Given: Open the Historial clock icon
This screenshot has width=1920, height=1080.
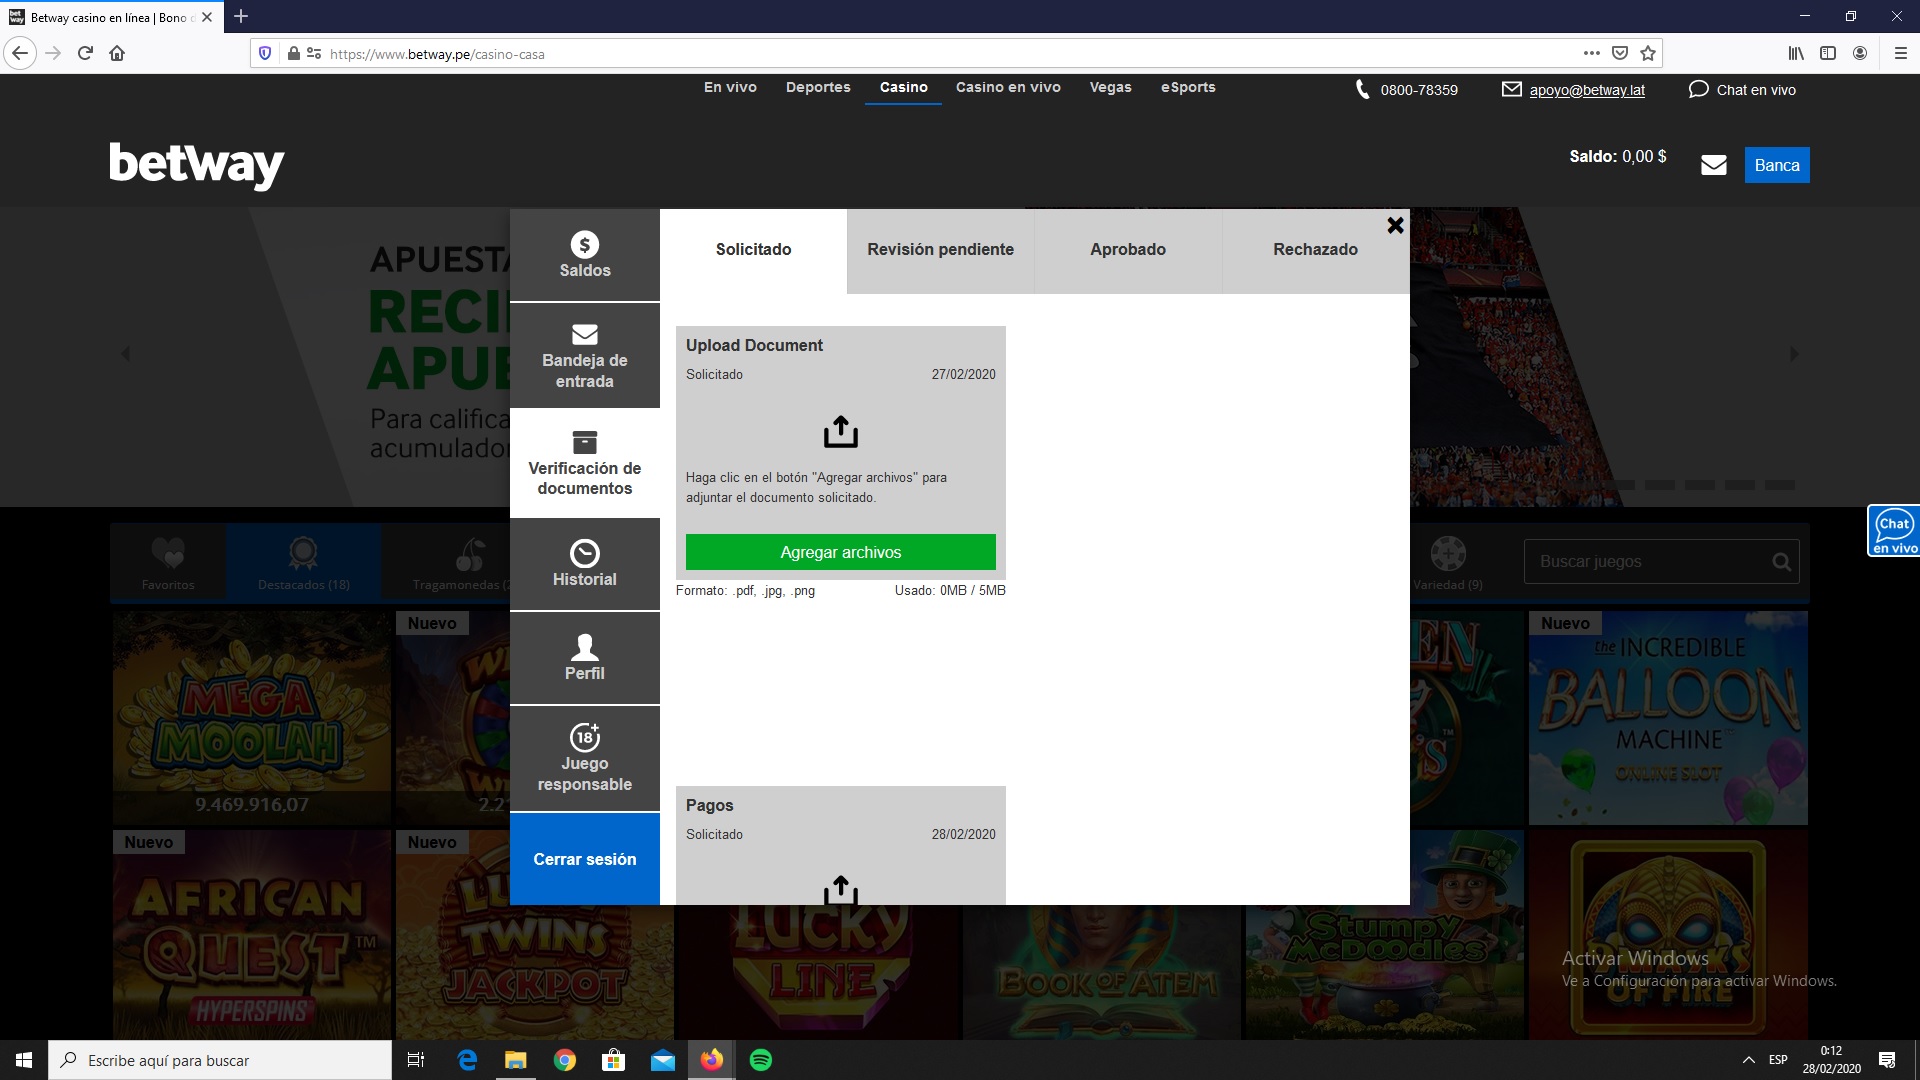Looking at the screenshot, I should click(x=585, y=553).
